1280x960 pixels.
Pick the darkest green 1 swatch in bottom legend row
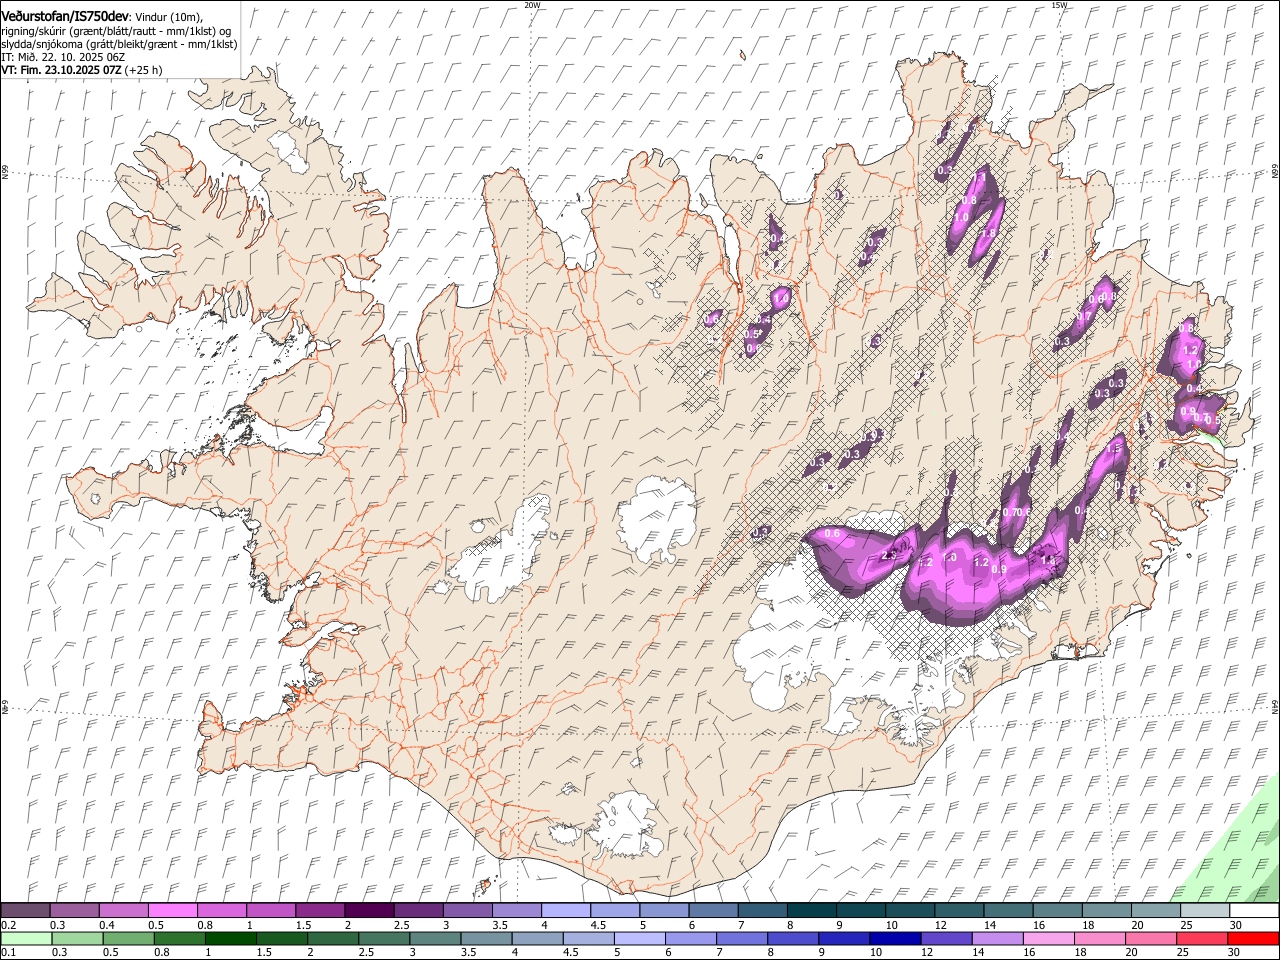coord(230,938)
